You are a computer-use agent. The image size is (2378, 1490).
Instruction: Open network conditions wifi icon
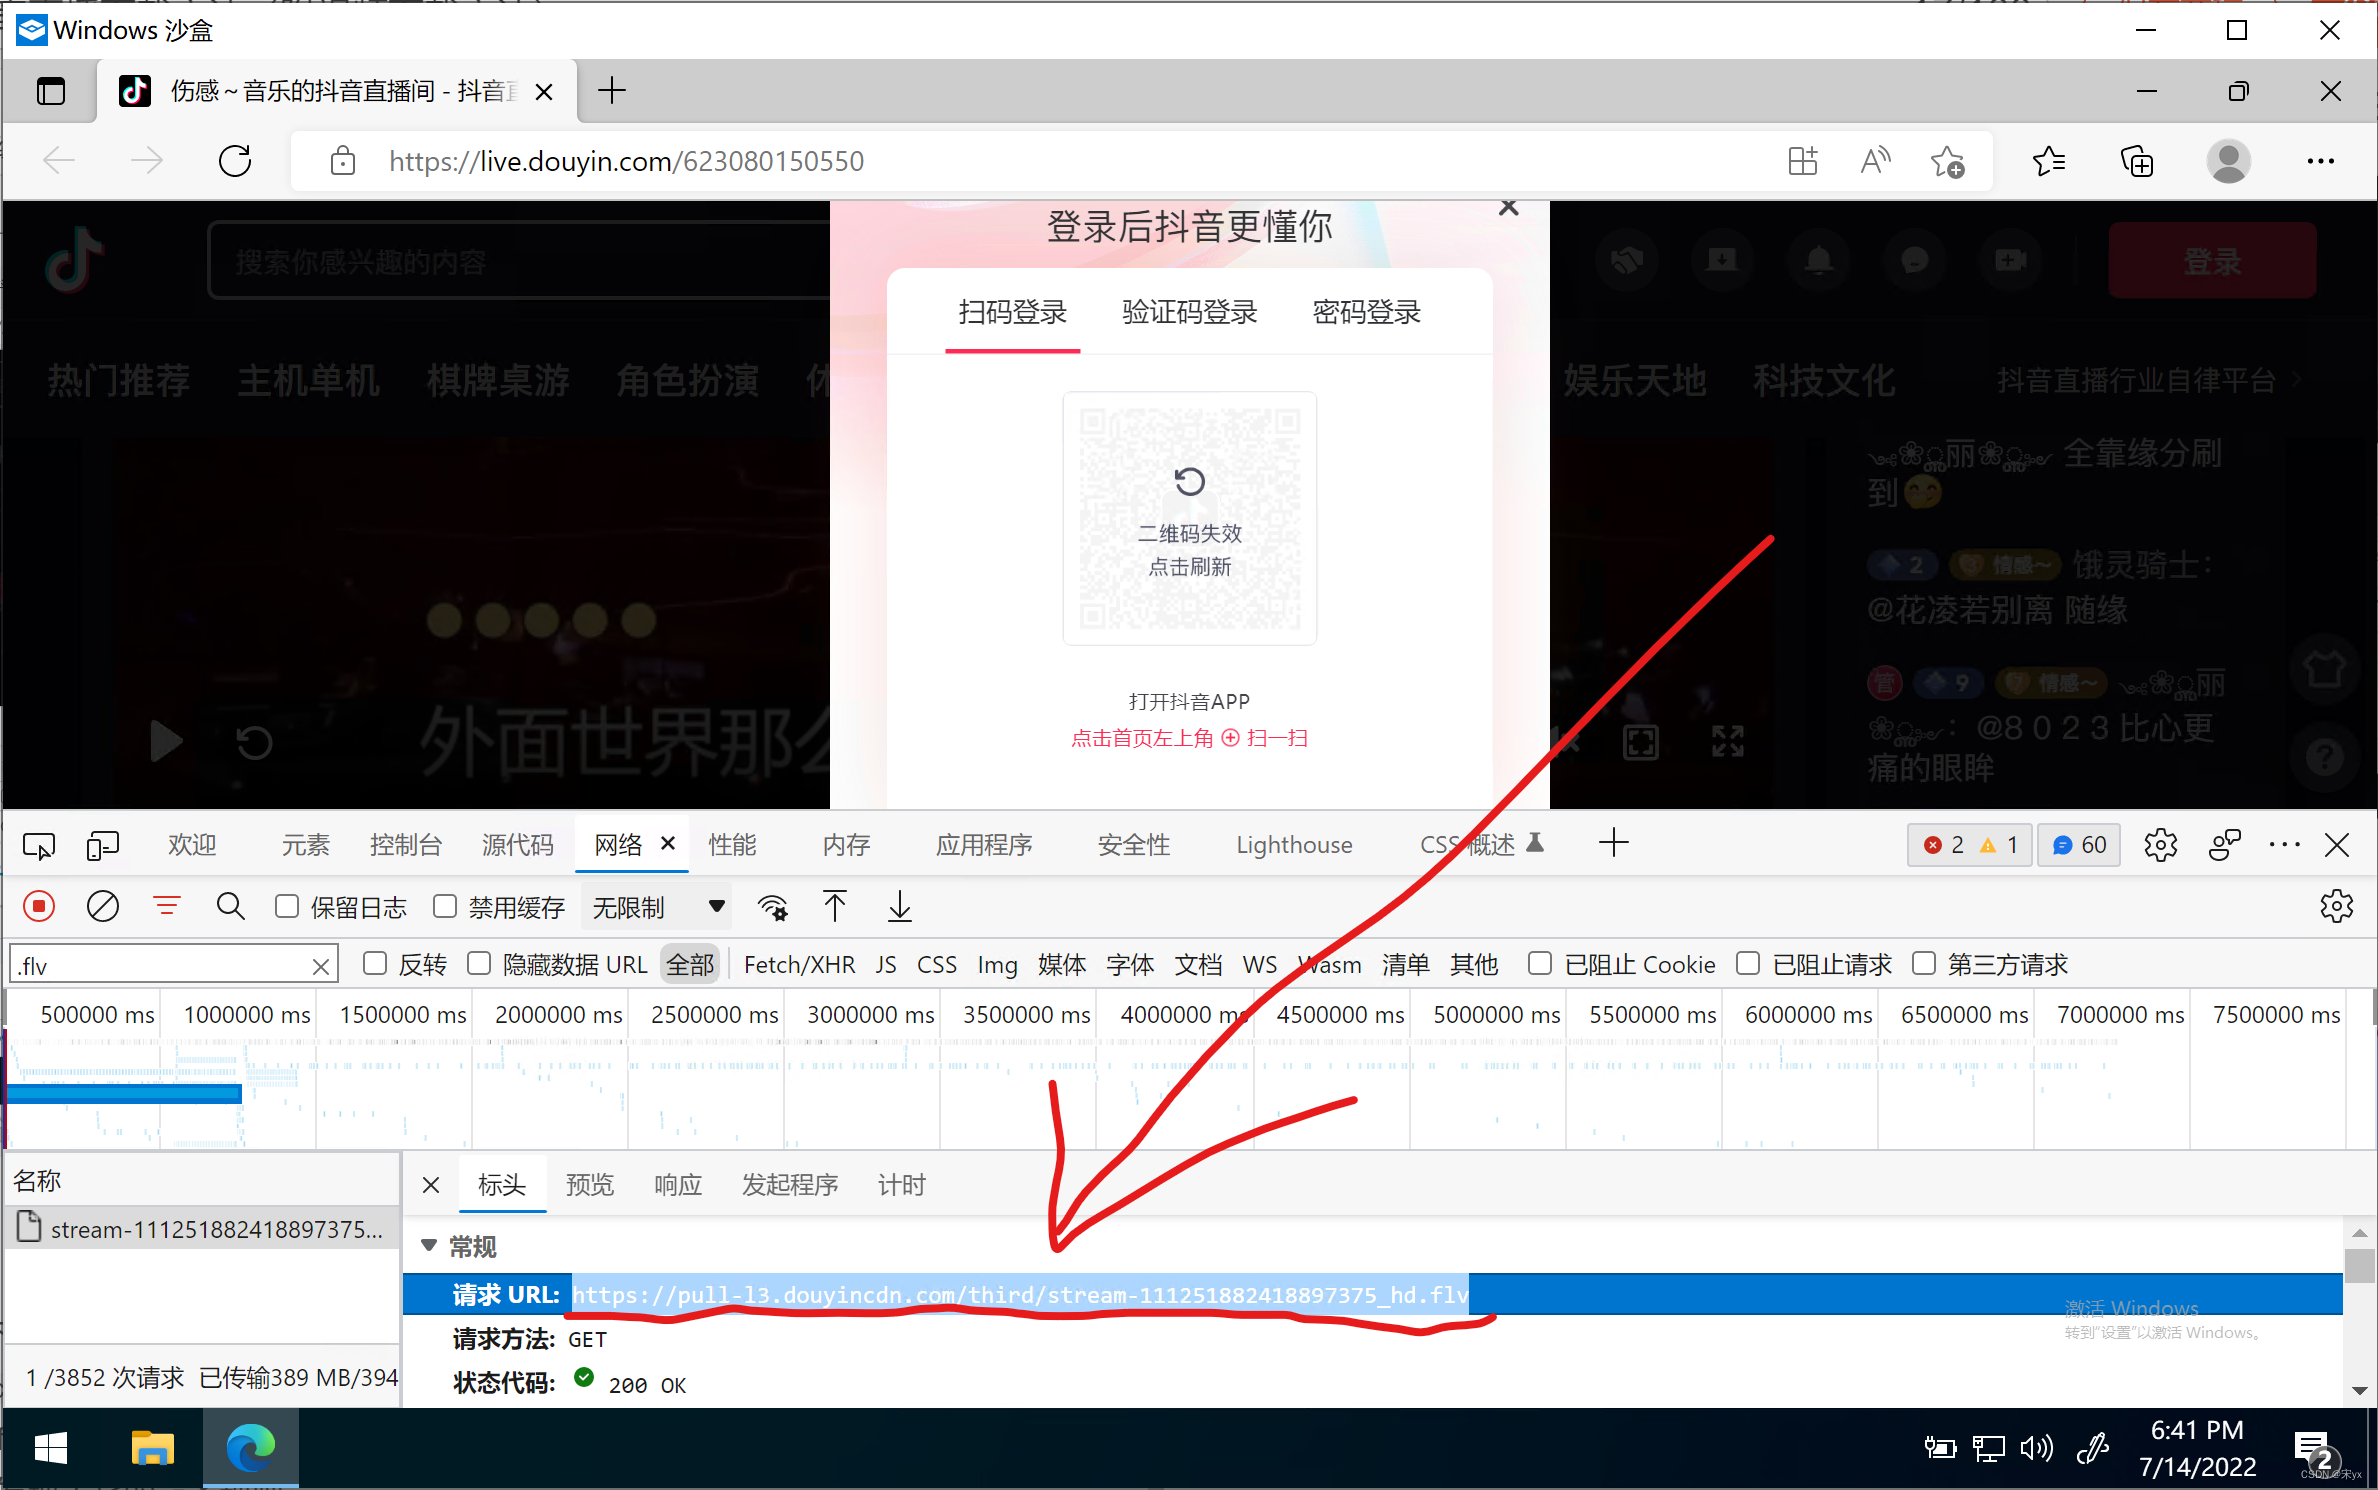772,906
